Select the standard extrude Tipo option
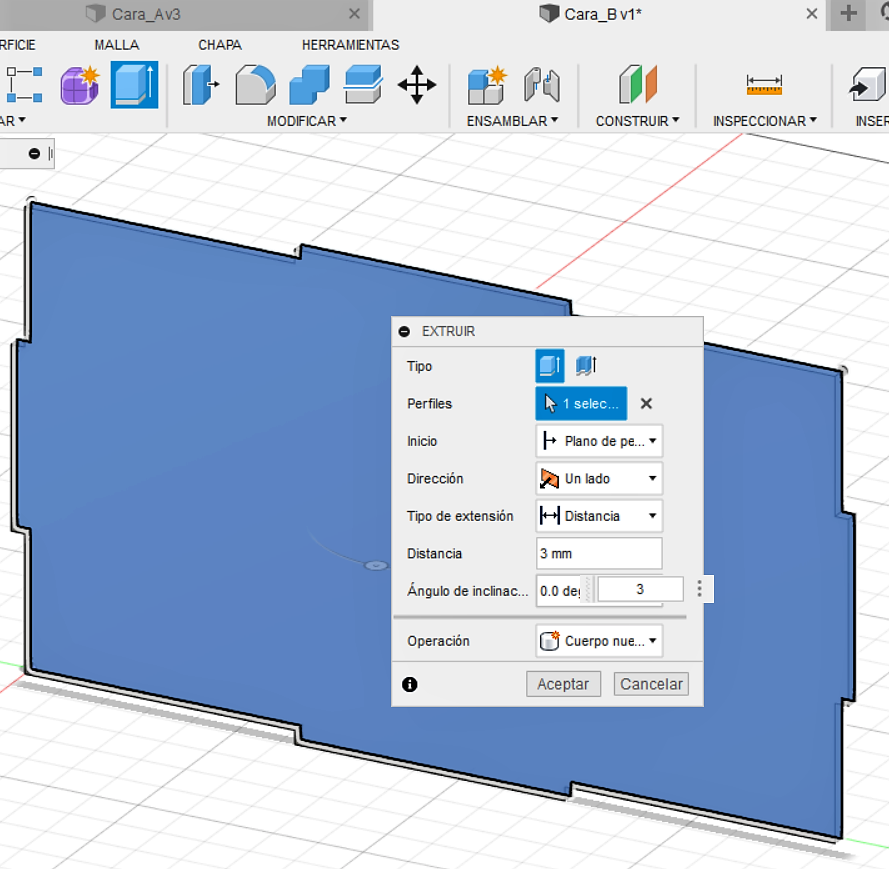Image resolution: width=889 pixels, height=869 pixels. [549, 366]
